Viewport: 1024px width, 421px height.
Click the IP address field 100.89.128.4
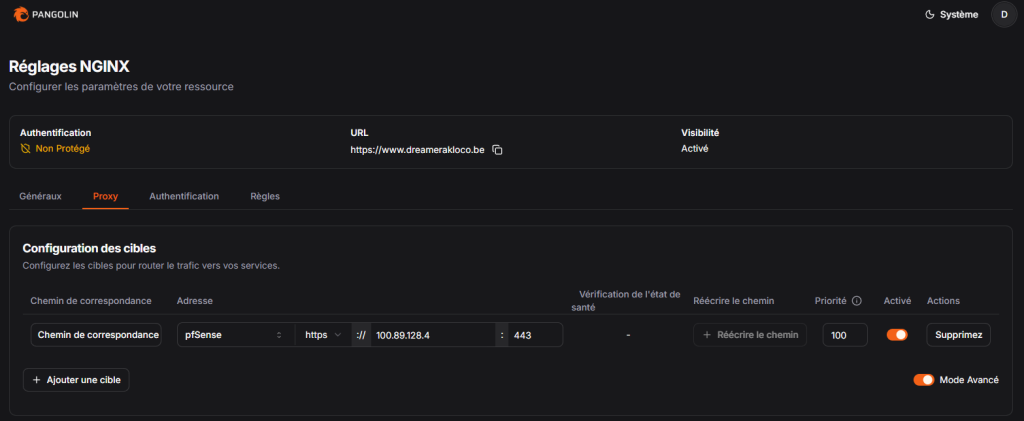point(432,335)
